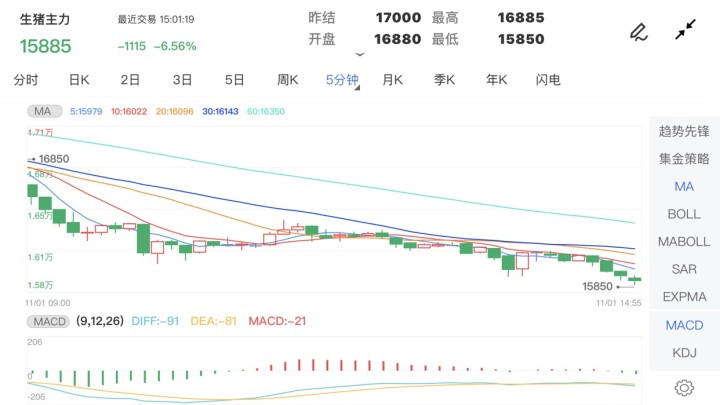Switch to 季K chart tab

pyautogui.click(x=444, y=80)
